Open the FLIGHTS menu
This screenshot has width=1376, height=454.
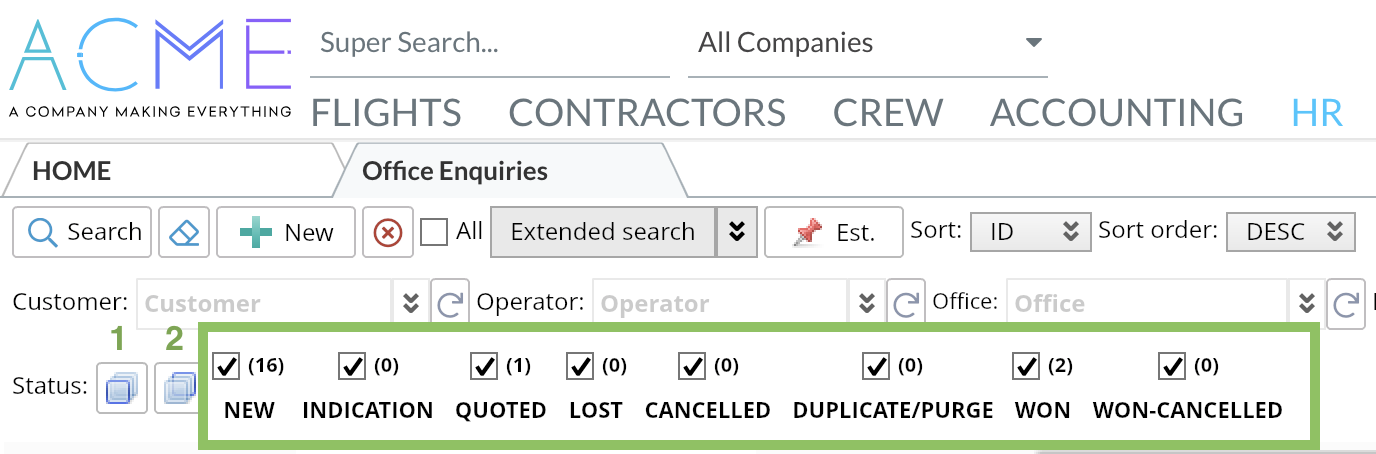[386, 113]
